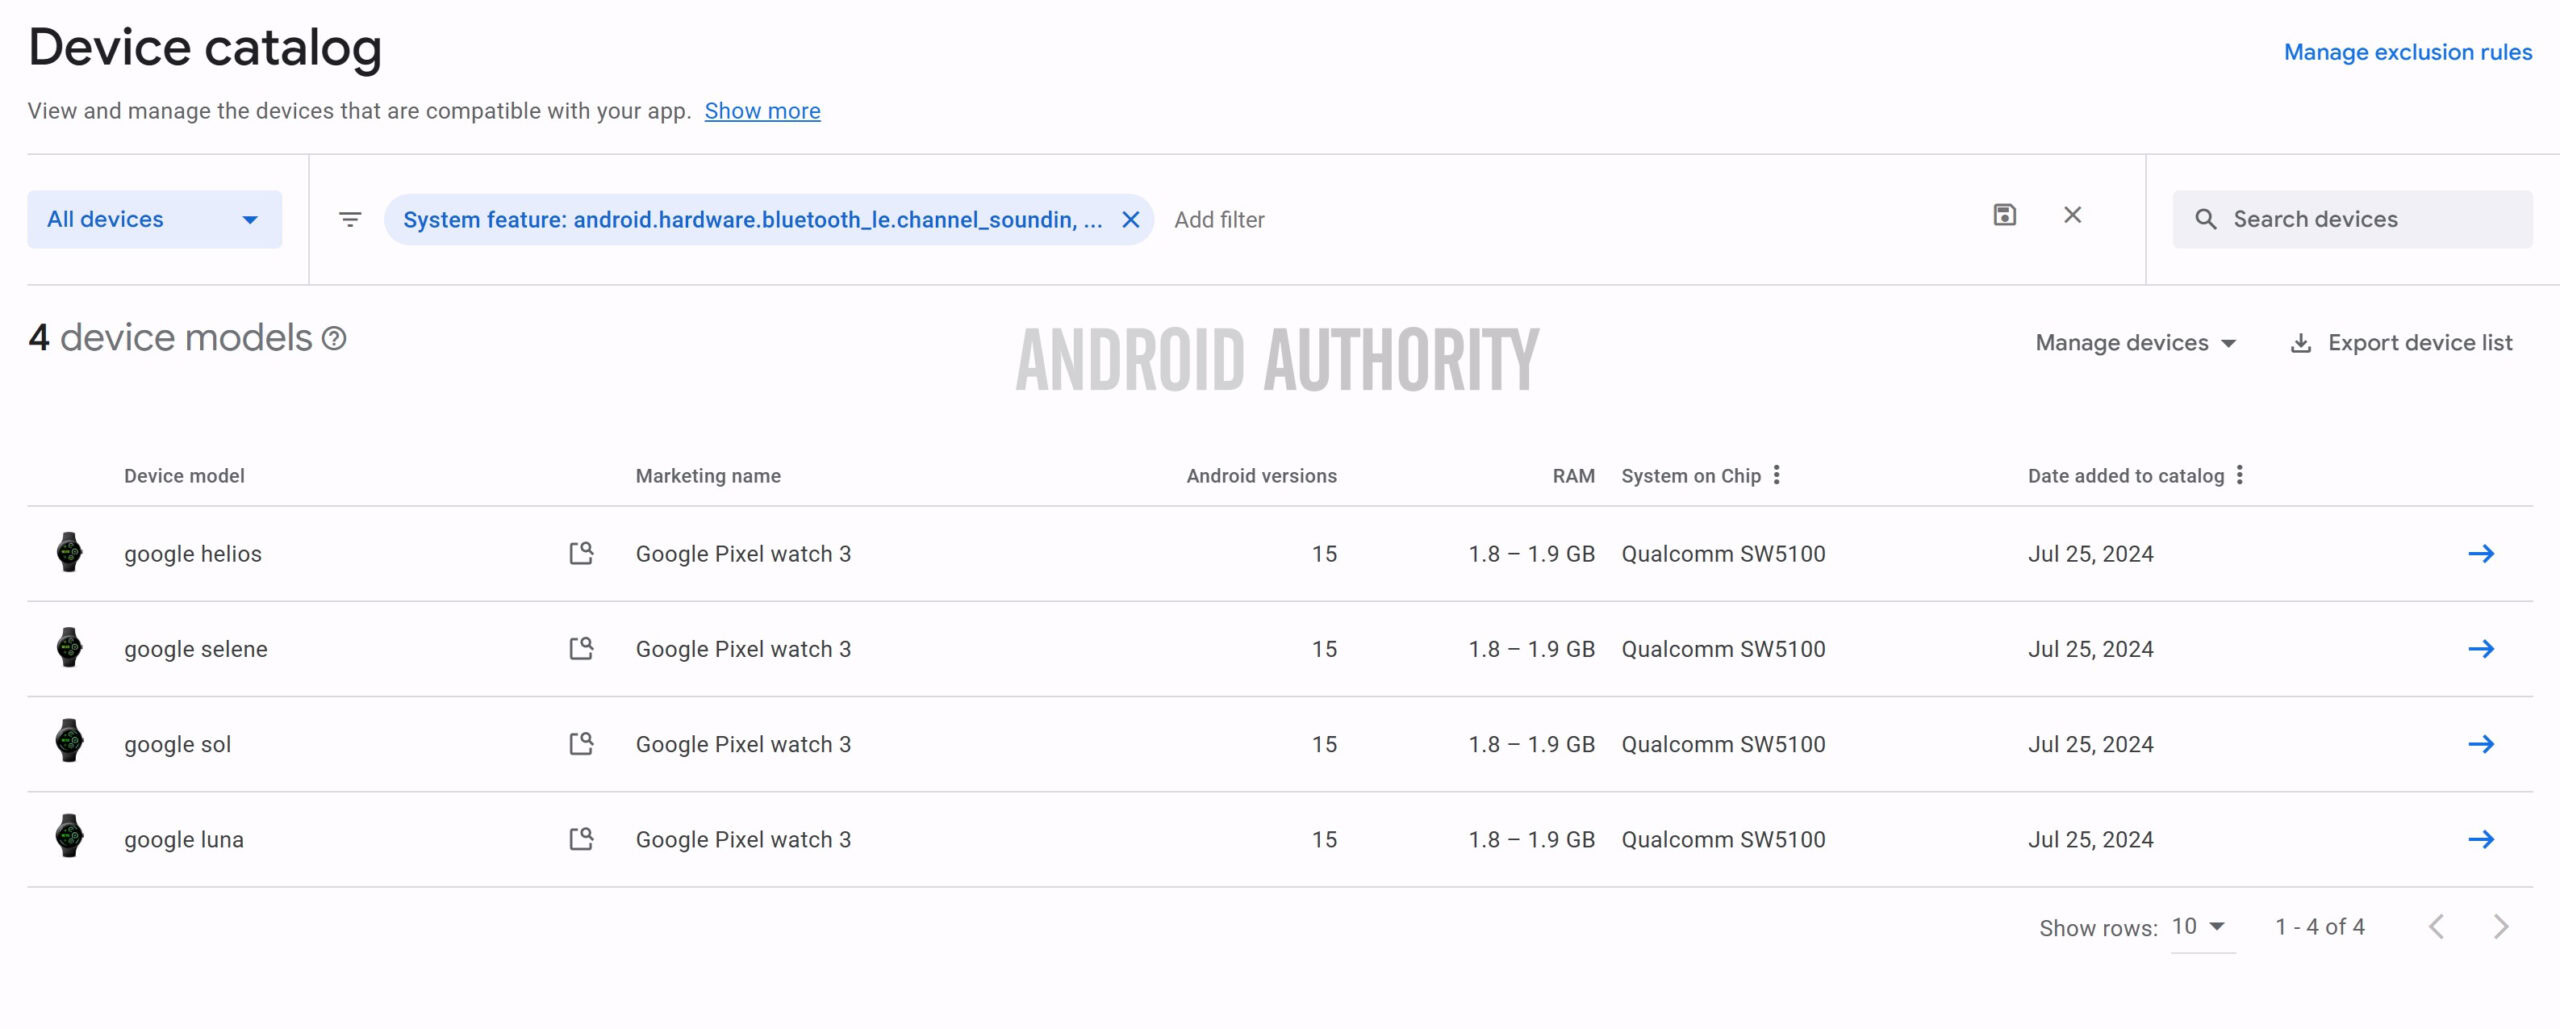Open external page for google helios Pixel watch 3
This screenshot has width=2560, height=1029.
pyautogui.click(x=581, y=553)
